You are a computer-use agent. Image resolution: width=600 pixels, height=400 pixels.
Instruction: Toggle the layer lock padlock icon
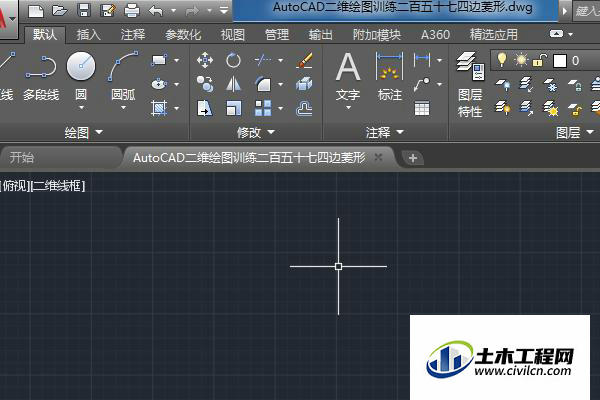(539, 60)
